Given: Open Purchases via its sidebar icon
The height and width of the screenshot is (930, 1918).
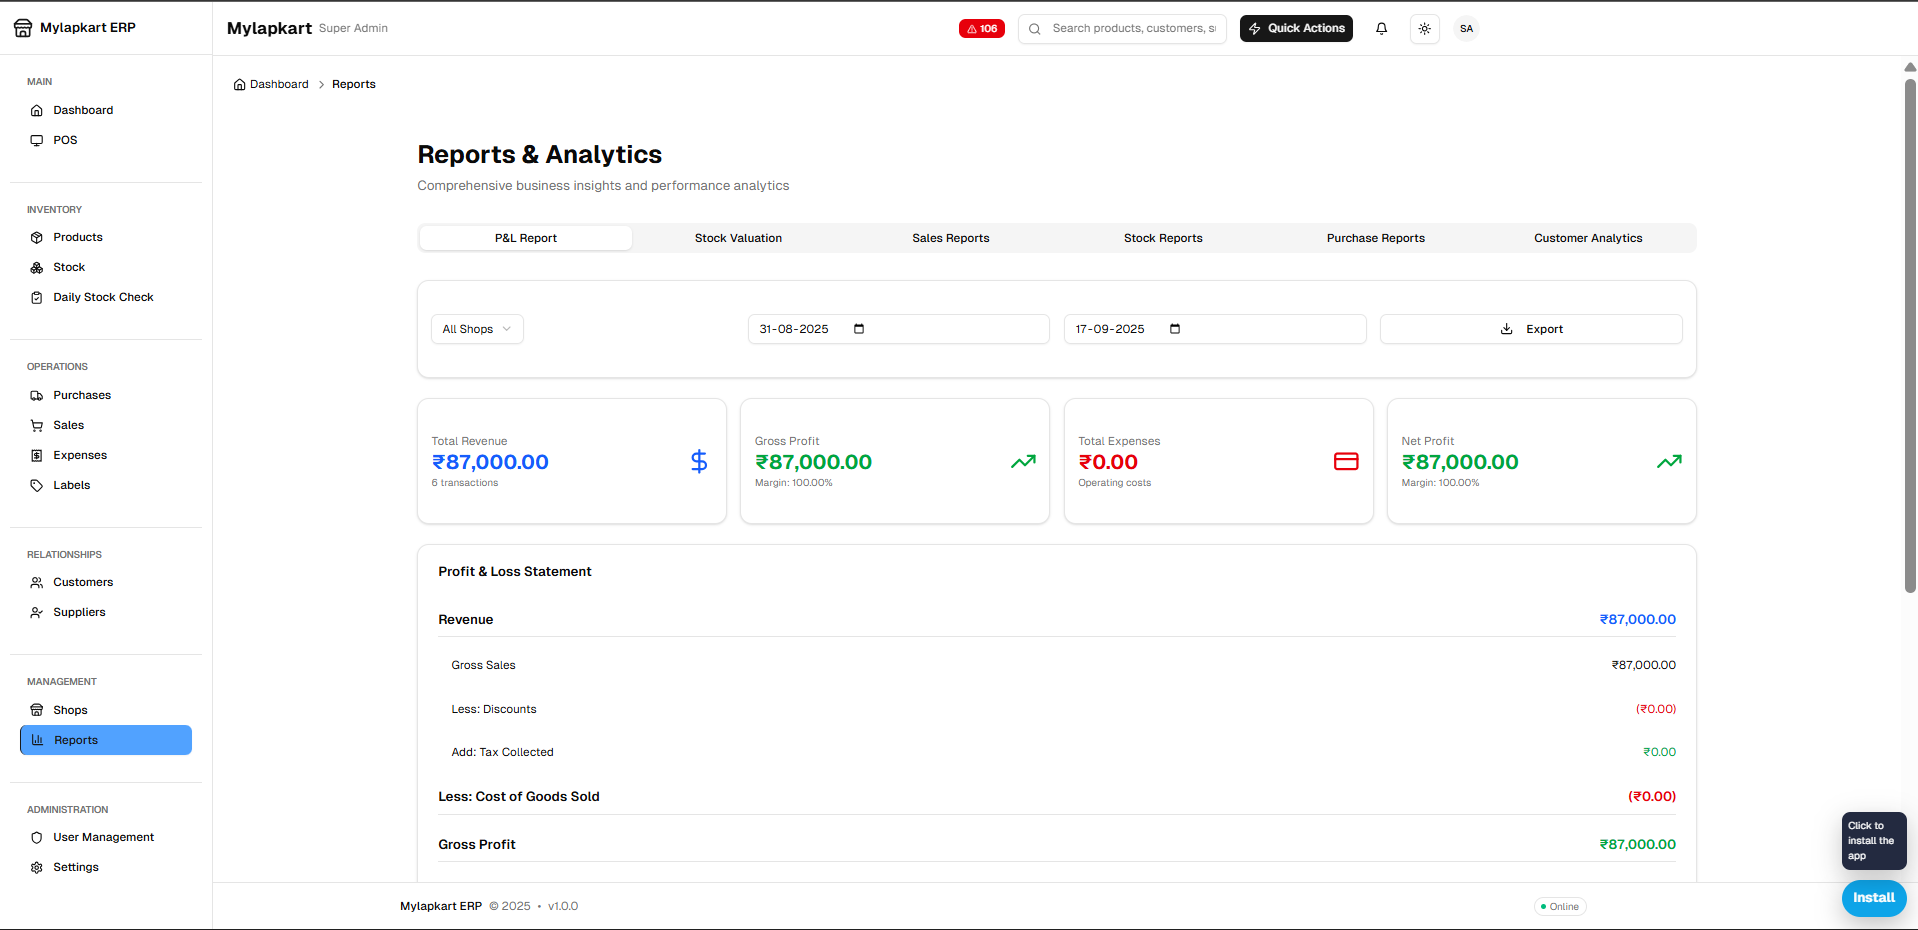Looking at the screenshot, I should point(36,395).
